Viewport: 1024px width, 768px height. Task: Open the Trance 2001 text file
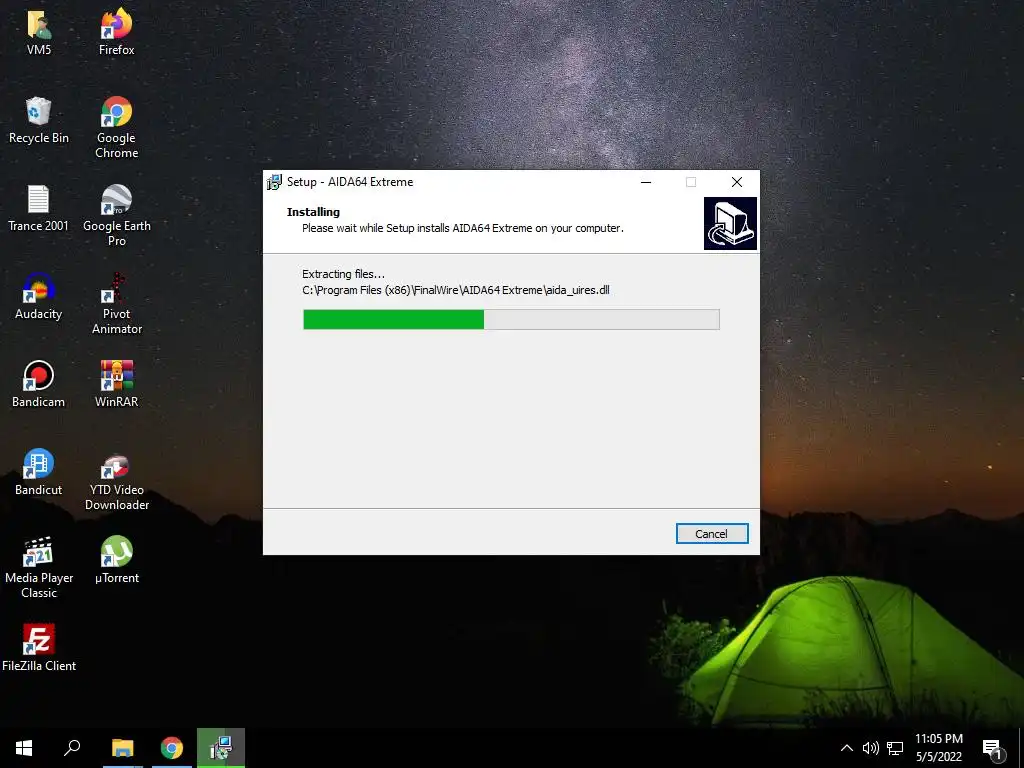pyautogui.click(x=38, y=209)
